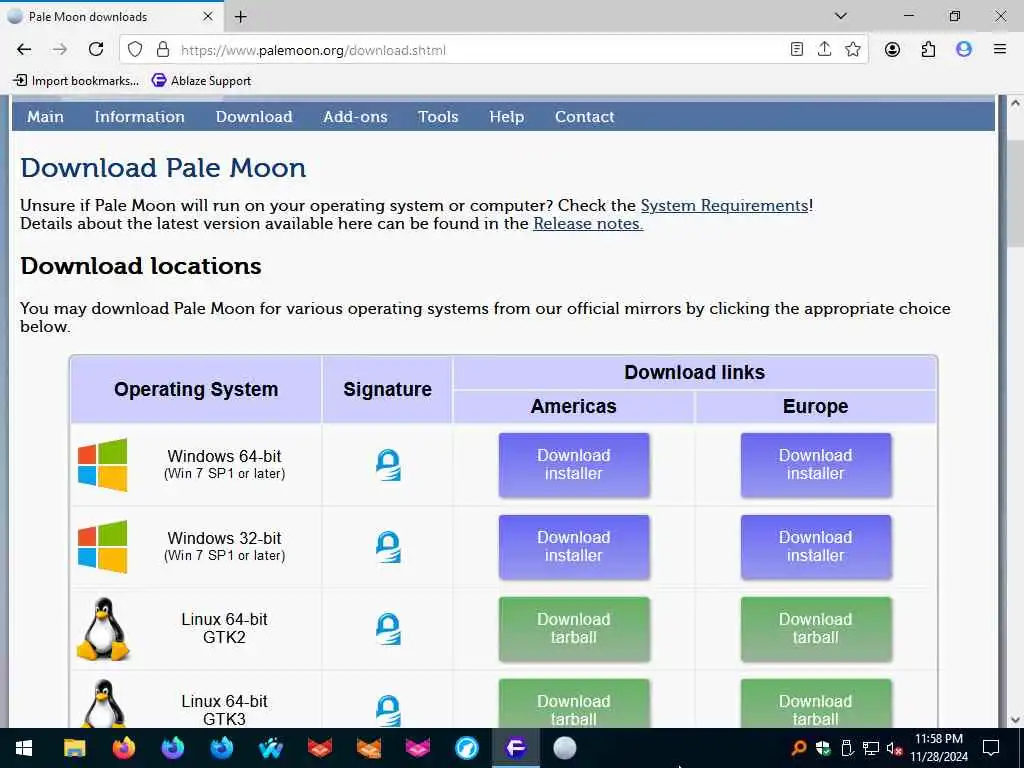The width and height of the screenshot is (1024, 768).
Task: Click the taskbar clock showing 11:58 PM
Action: (938, 748)
